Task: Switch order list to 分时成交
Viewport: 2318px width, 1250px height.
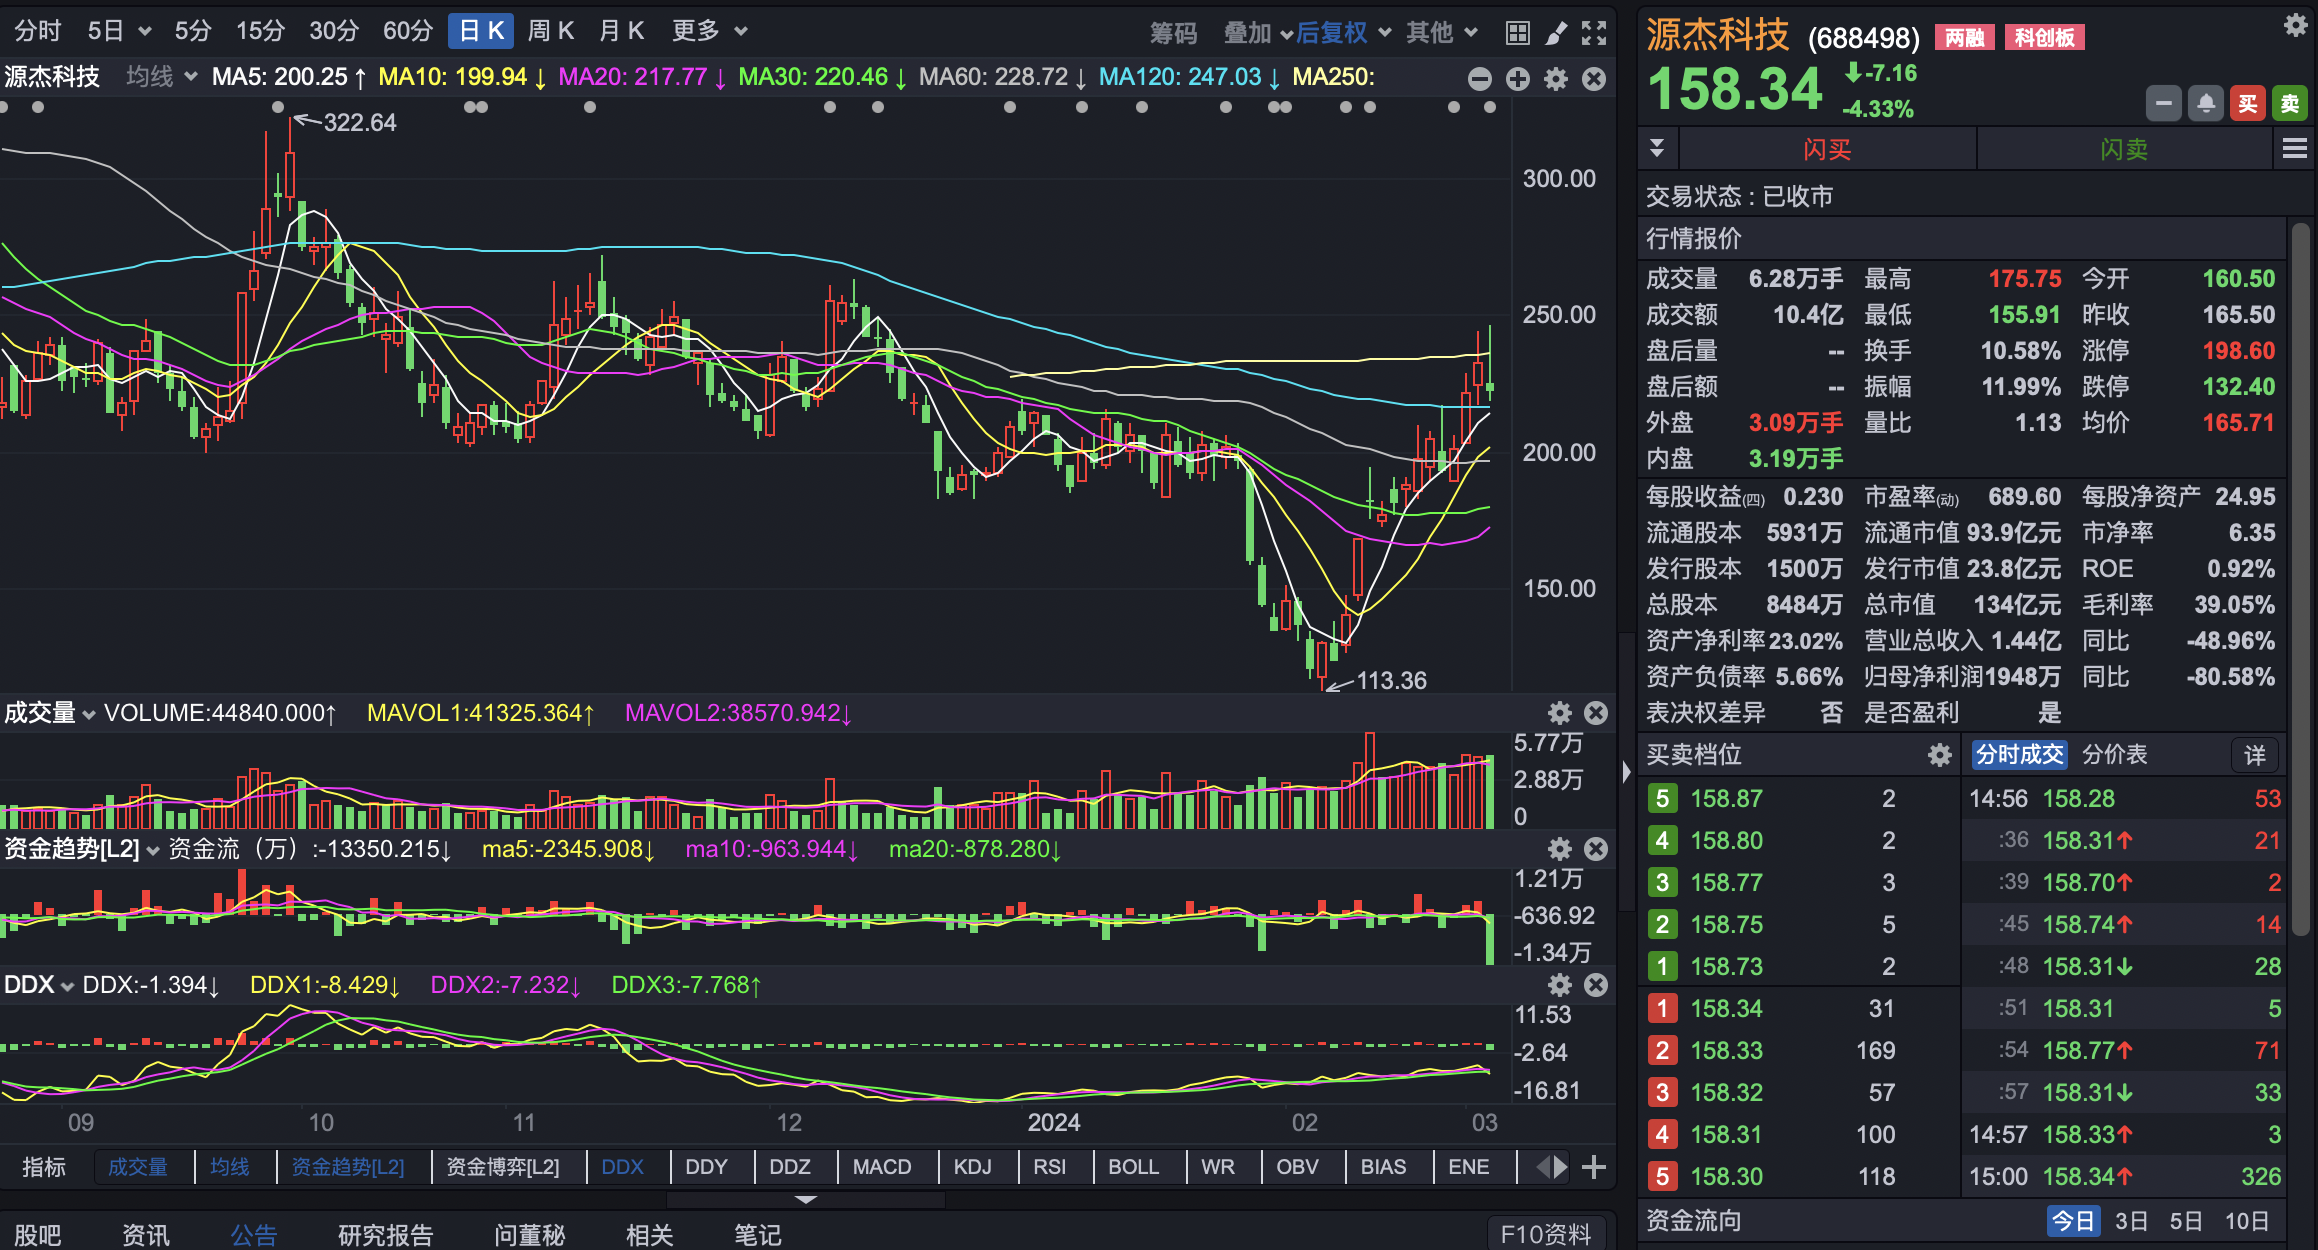Action: click(x=2019, y=755)
